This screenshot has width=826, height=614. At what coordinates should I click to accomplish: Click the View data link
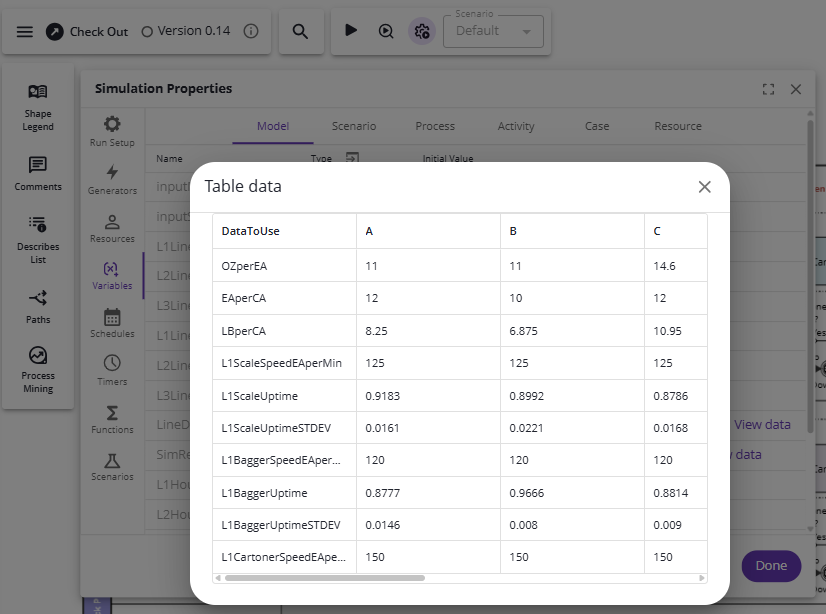tap(762, 424)
